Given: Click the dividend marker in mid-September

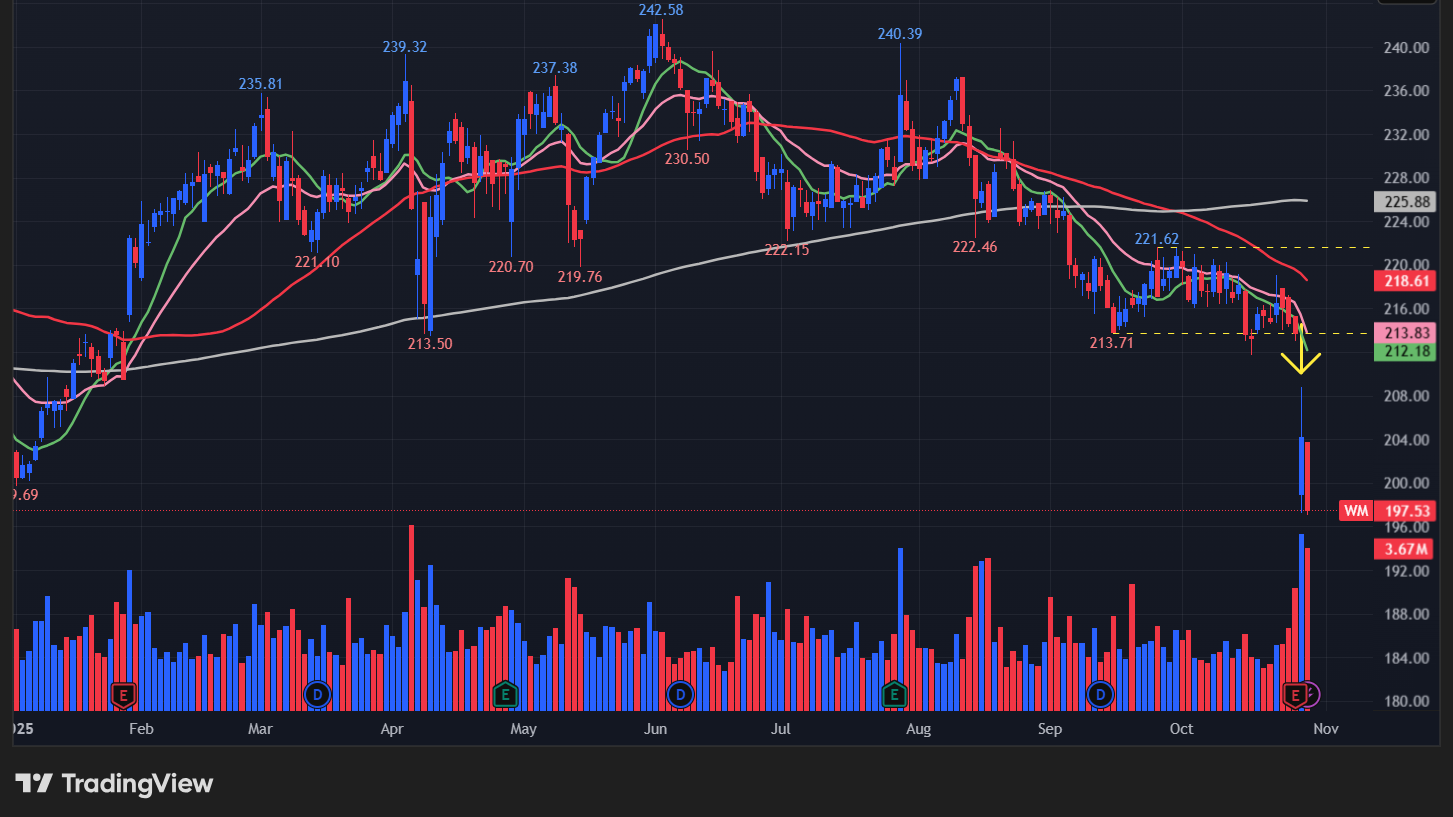Looking at the screenshot, I should click(x=1100, y=693).
